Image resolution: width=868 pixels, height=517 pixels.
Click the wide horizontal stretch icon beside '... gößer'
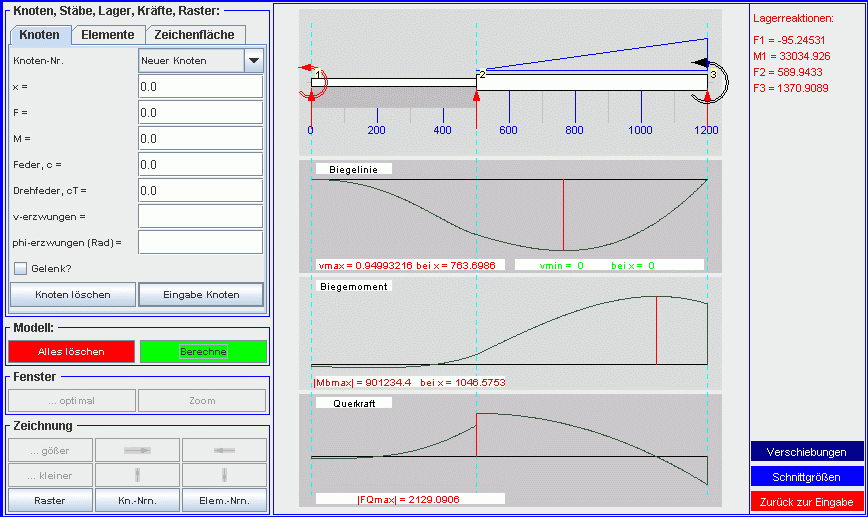click(138, 450)
